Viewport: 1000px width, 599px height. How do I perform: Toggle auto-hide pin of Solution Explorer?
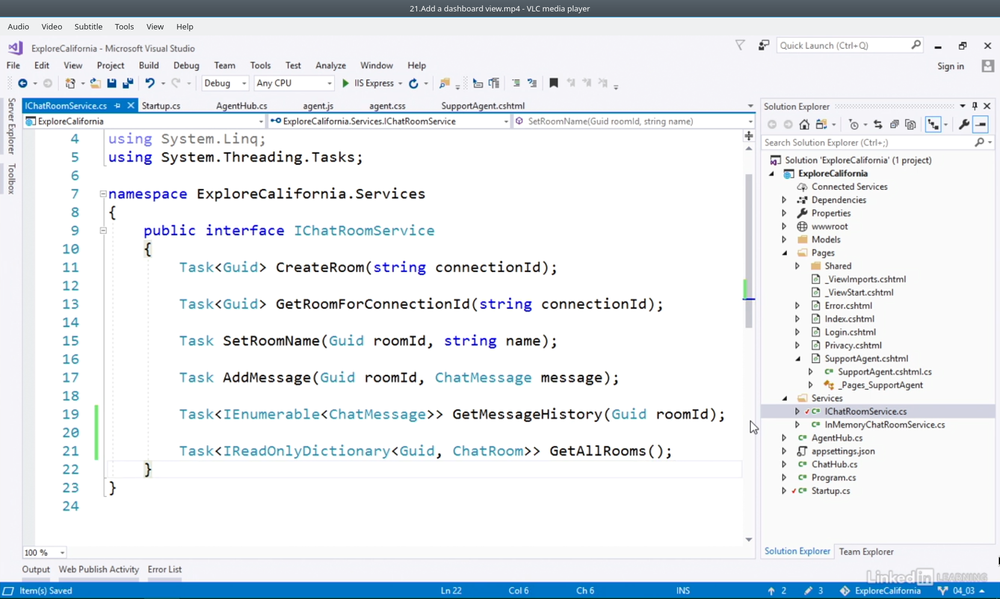974,106
